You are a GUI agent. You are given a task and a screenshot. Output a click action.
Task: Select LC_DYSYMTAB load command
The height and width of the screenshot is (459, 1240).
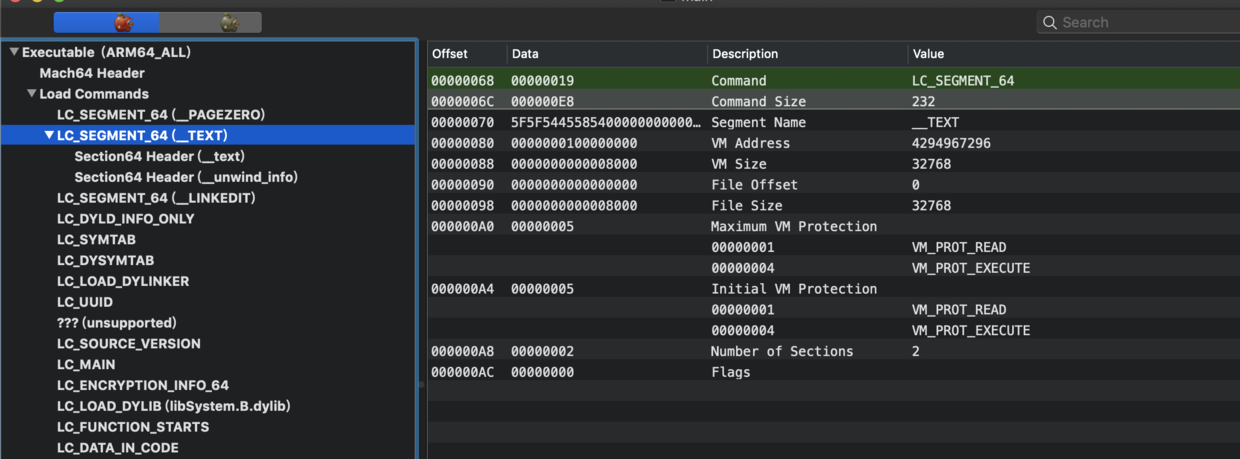tap(105, 260)
